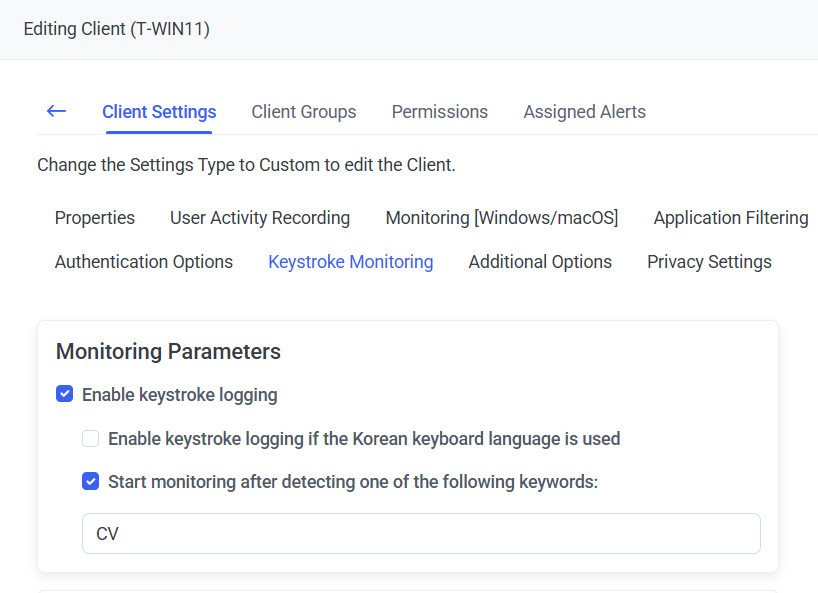818x593 pixels.
Task: Open Monitoring [Windows/macOS] settings
Action: click(x=501, y=218)
